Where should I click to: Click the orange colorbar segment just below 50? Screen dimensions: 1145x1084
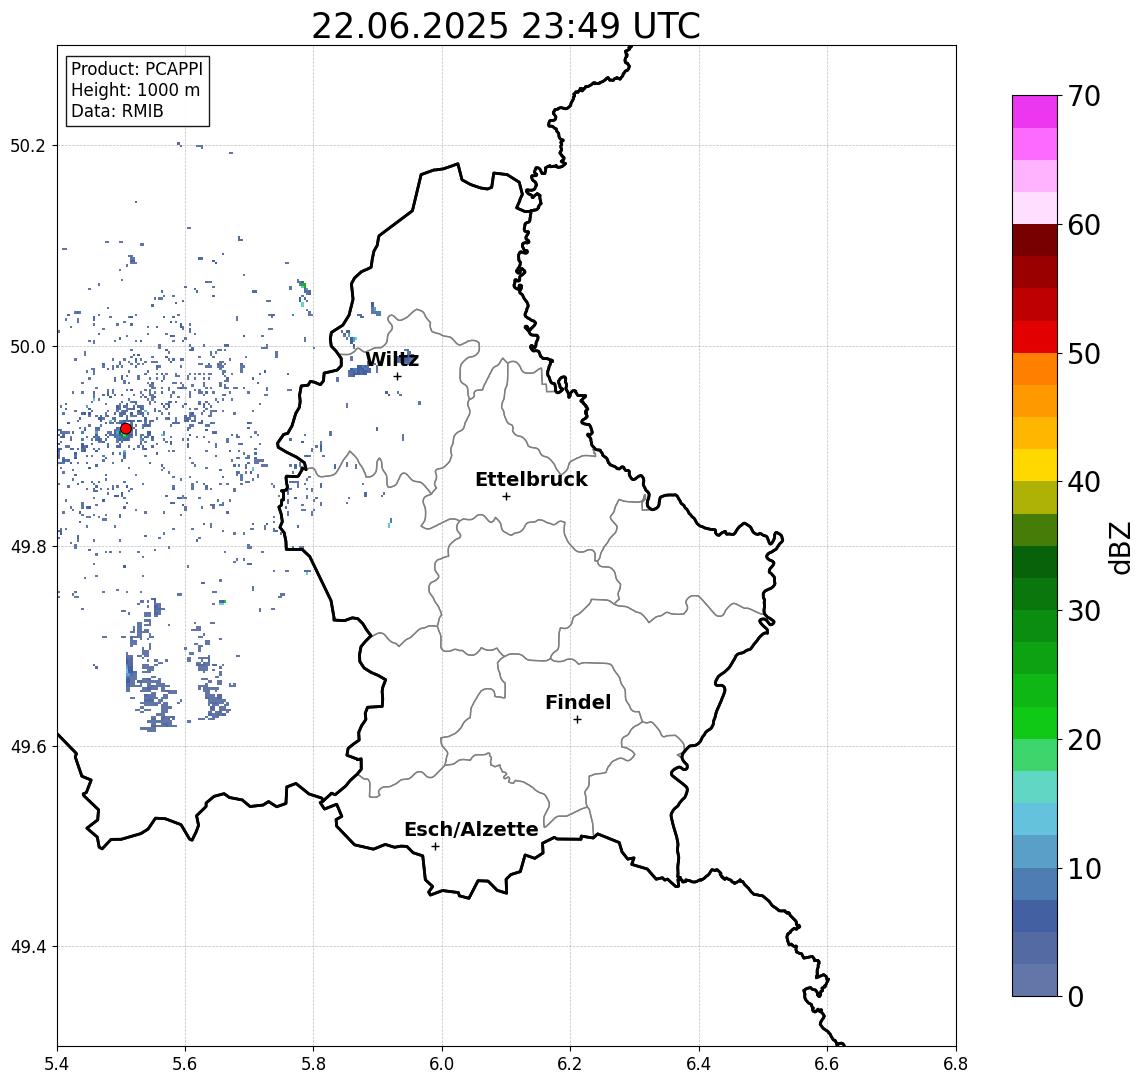tap(1035, 369)
